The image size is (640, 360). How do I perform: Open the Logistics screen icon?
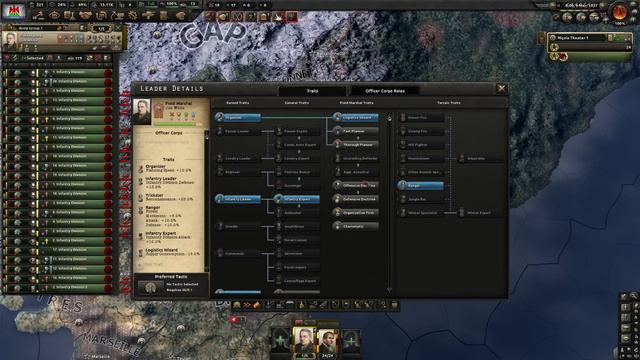[x=164, y=16]
